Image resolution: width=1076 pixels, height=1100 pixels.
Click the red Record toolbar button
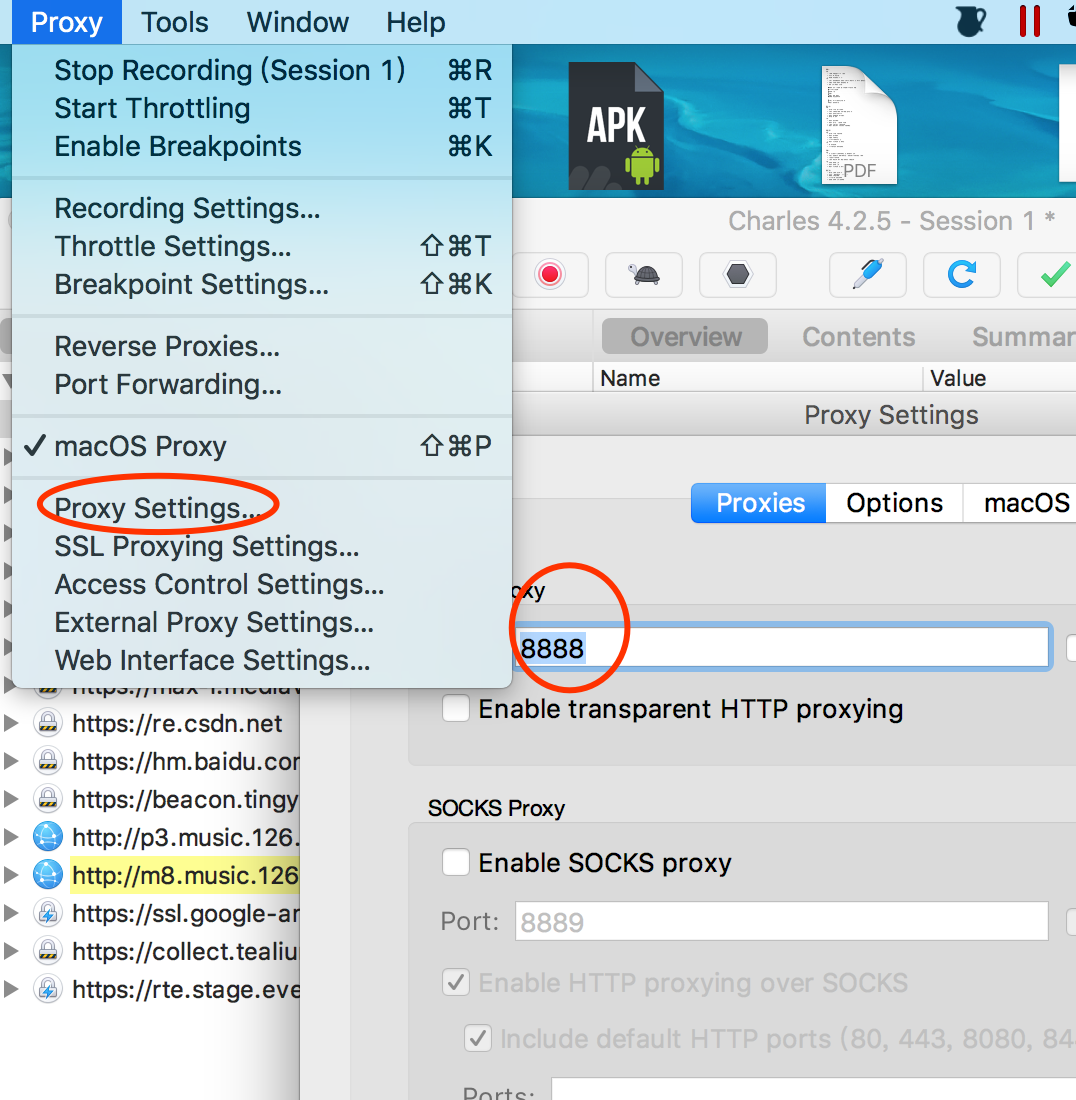point(551,275)
